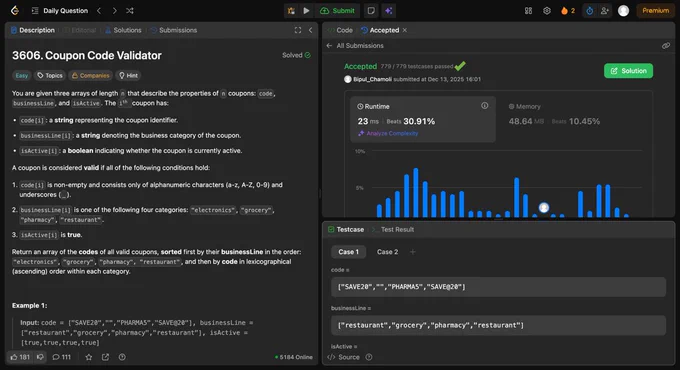Select Case 2
This screenshot has height=370, width=680.
coord(387,252)
